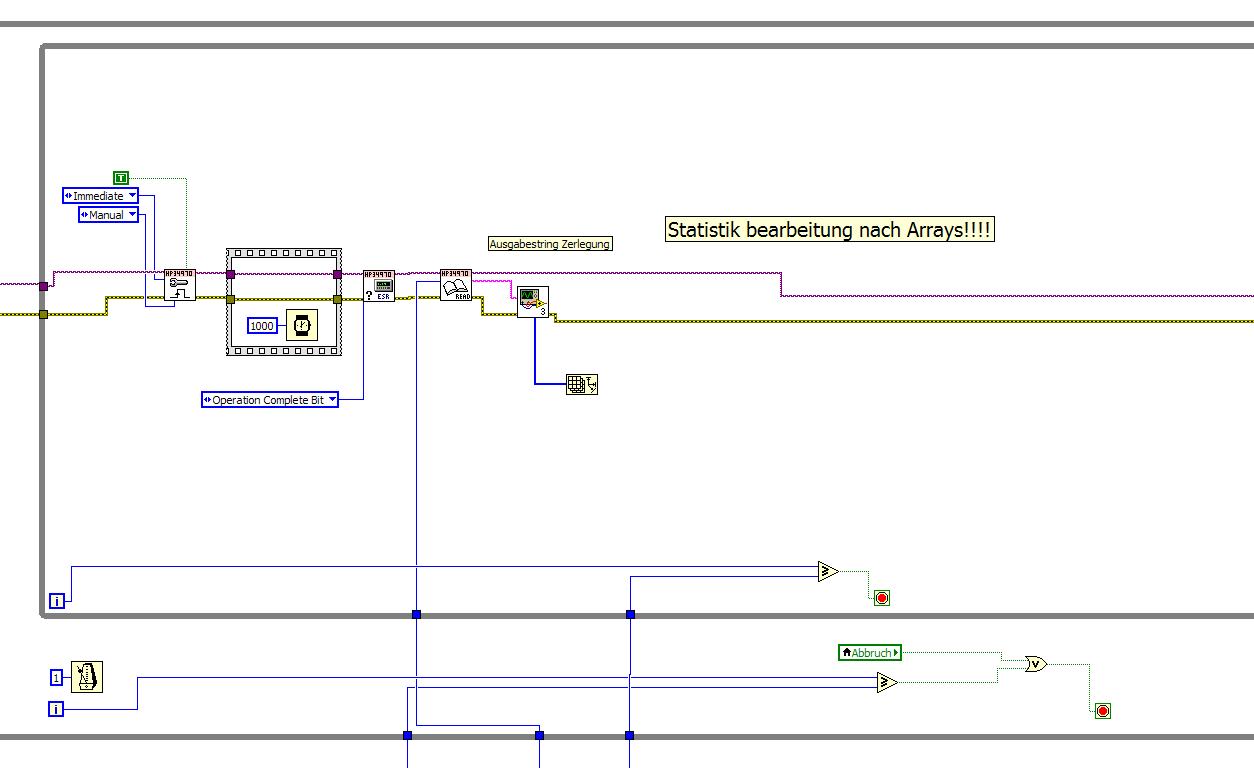Click the numeric constant 1 beside metronome
Viewport: 1254px width, 768px height.
[x=57, y=678]
